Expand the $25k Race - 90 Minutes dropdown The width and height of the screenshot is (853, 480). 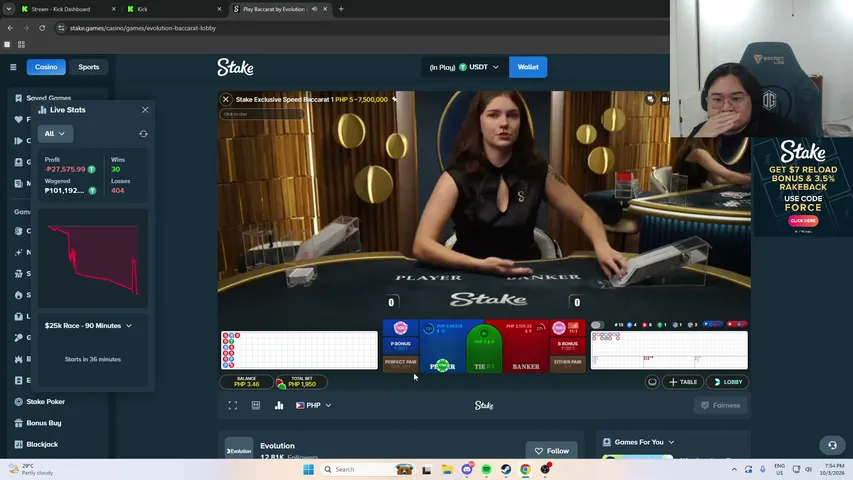(x=88, y=325)
